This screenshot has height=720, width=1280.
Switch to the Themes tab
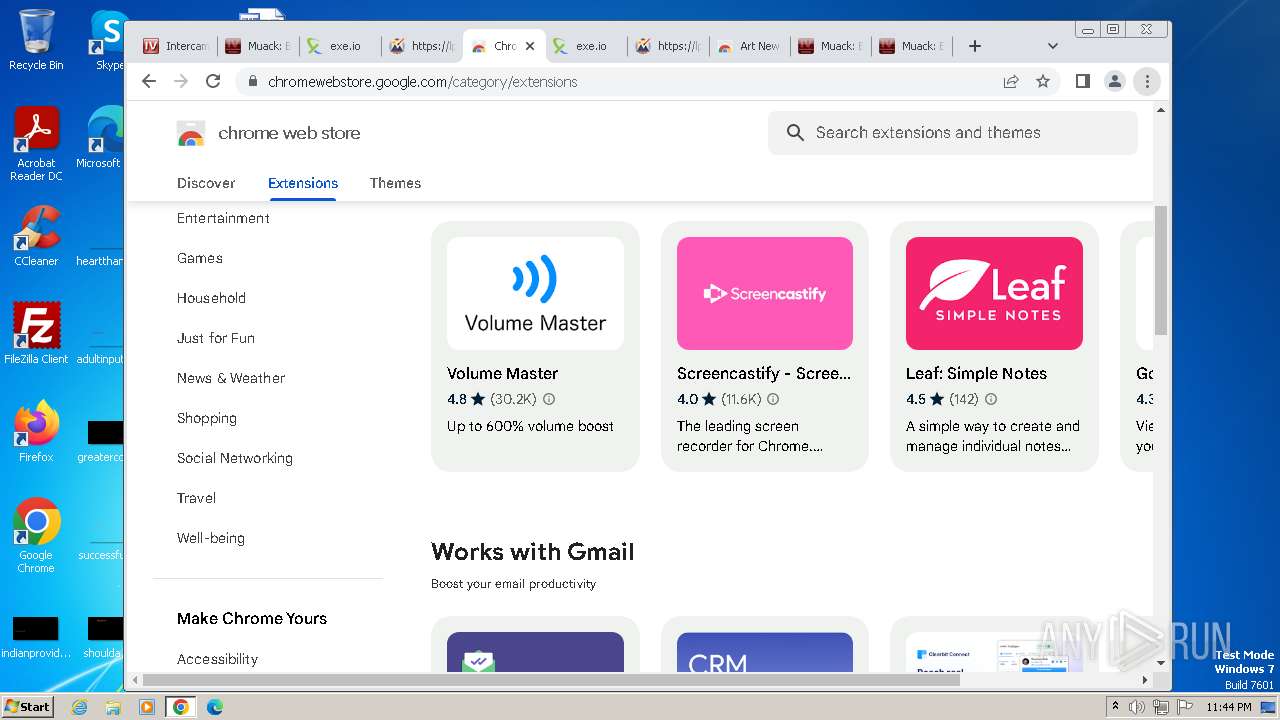395,183
